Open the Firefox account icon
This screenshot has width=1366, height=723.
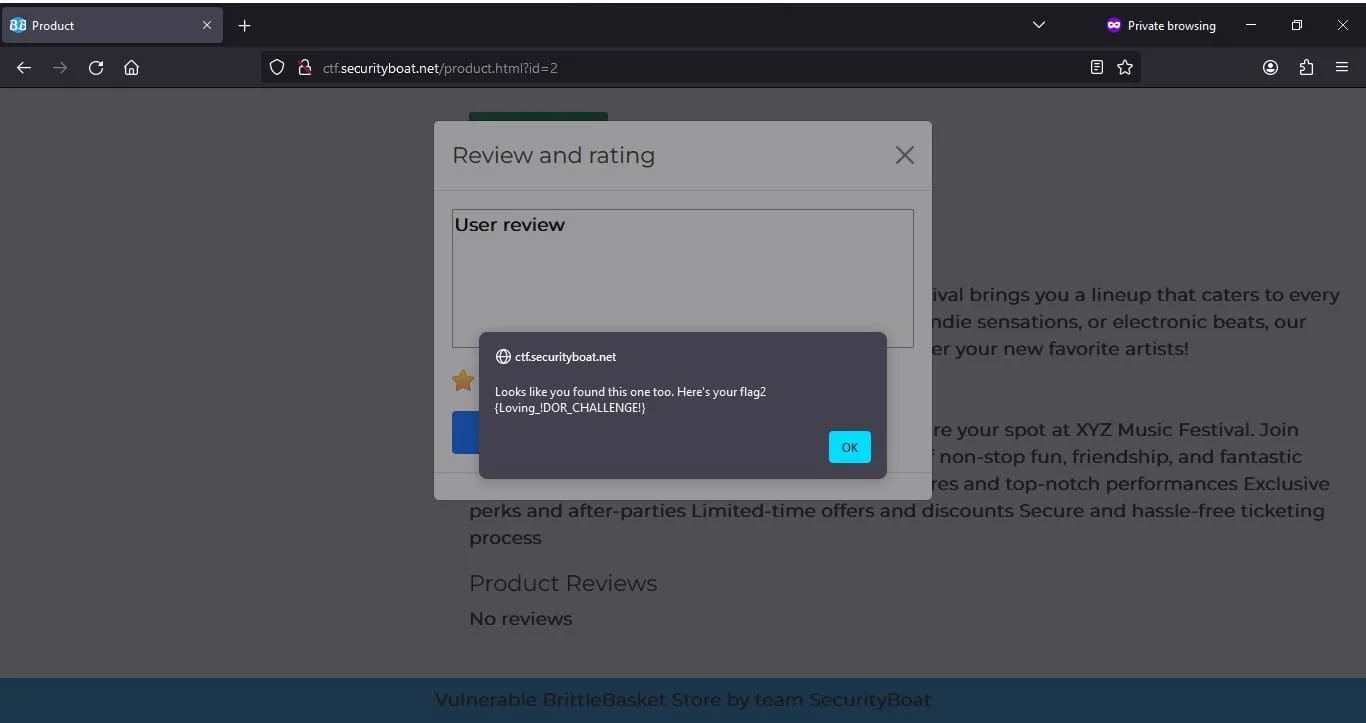click(1270, 68)
